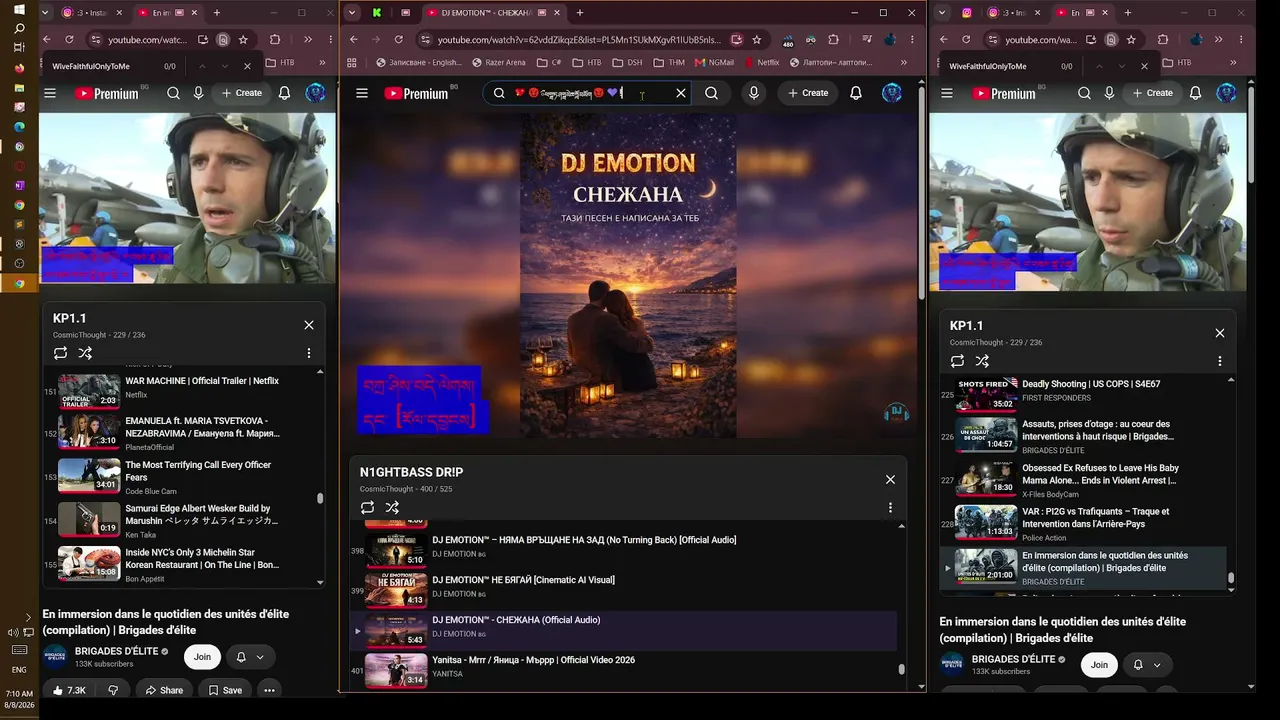Viewport: 1280px width, 720px height.
Task: Open Razer Arena bookmark in center window
Action: (497, 62)
